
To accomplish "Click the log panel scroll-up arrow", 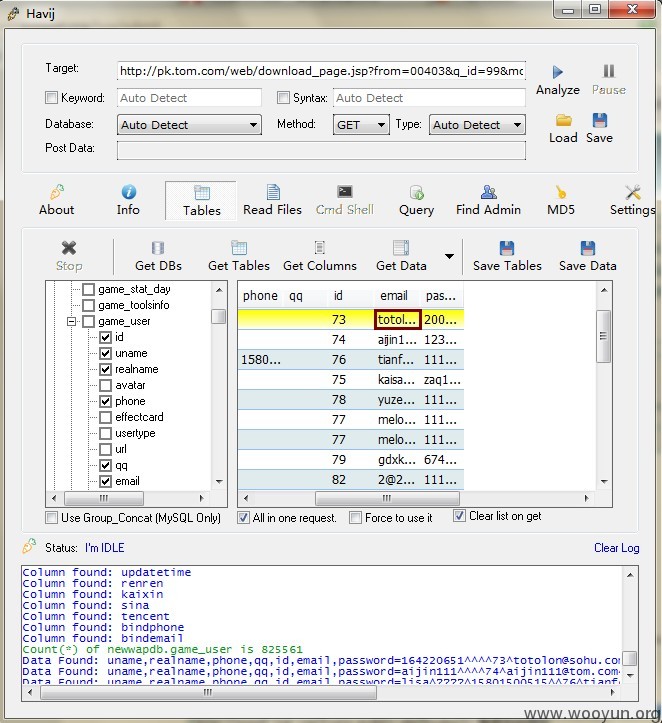I will pos(630,575).
